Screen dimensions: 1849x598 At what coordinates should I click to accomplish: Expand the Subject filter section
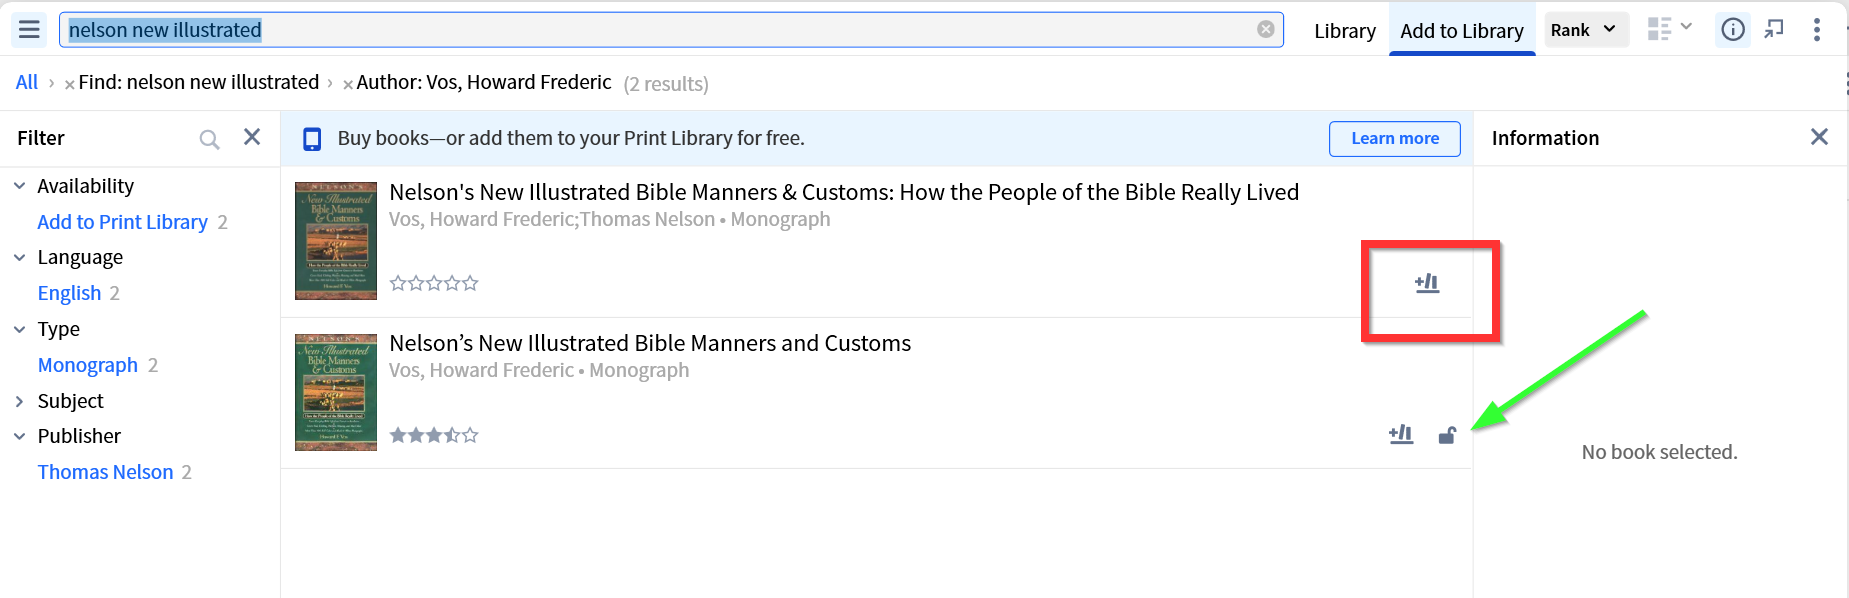click(x=20, y=401)
